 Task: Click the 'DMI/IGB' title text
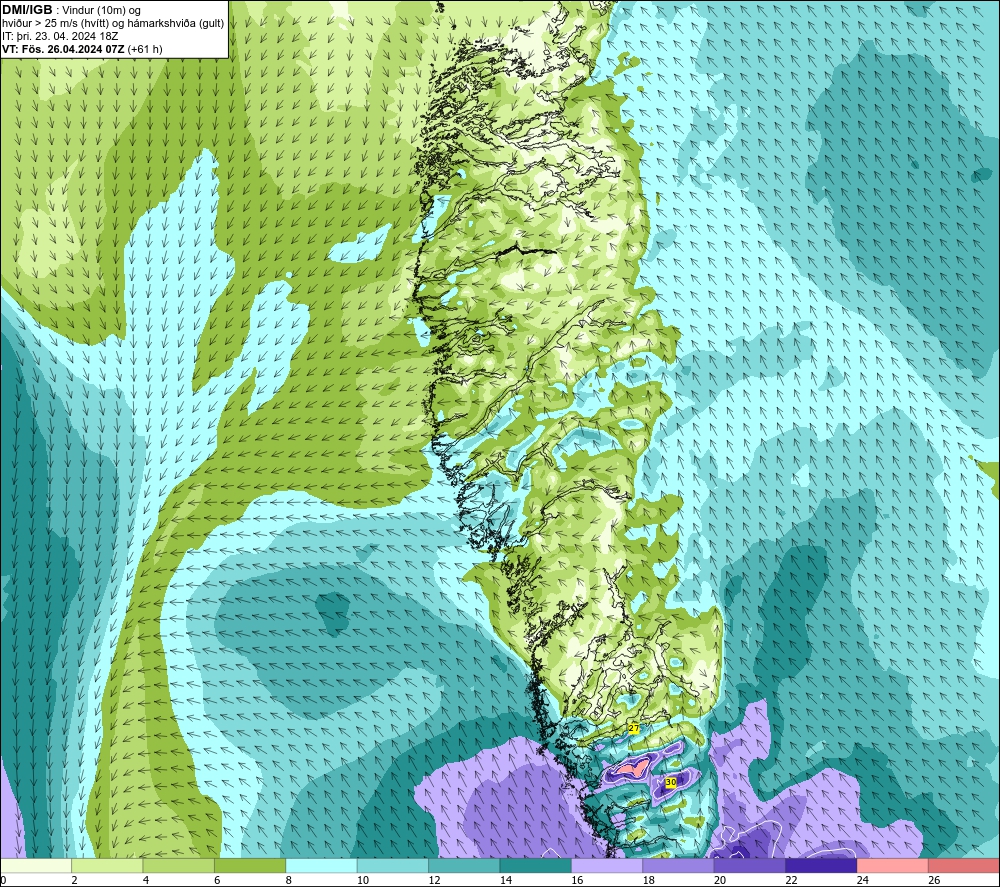coord(27,10)
